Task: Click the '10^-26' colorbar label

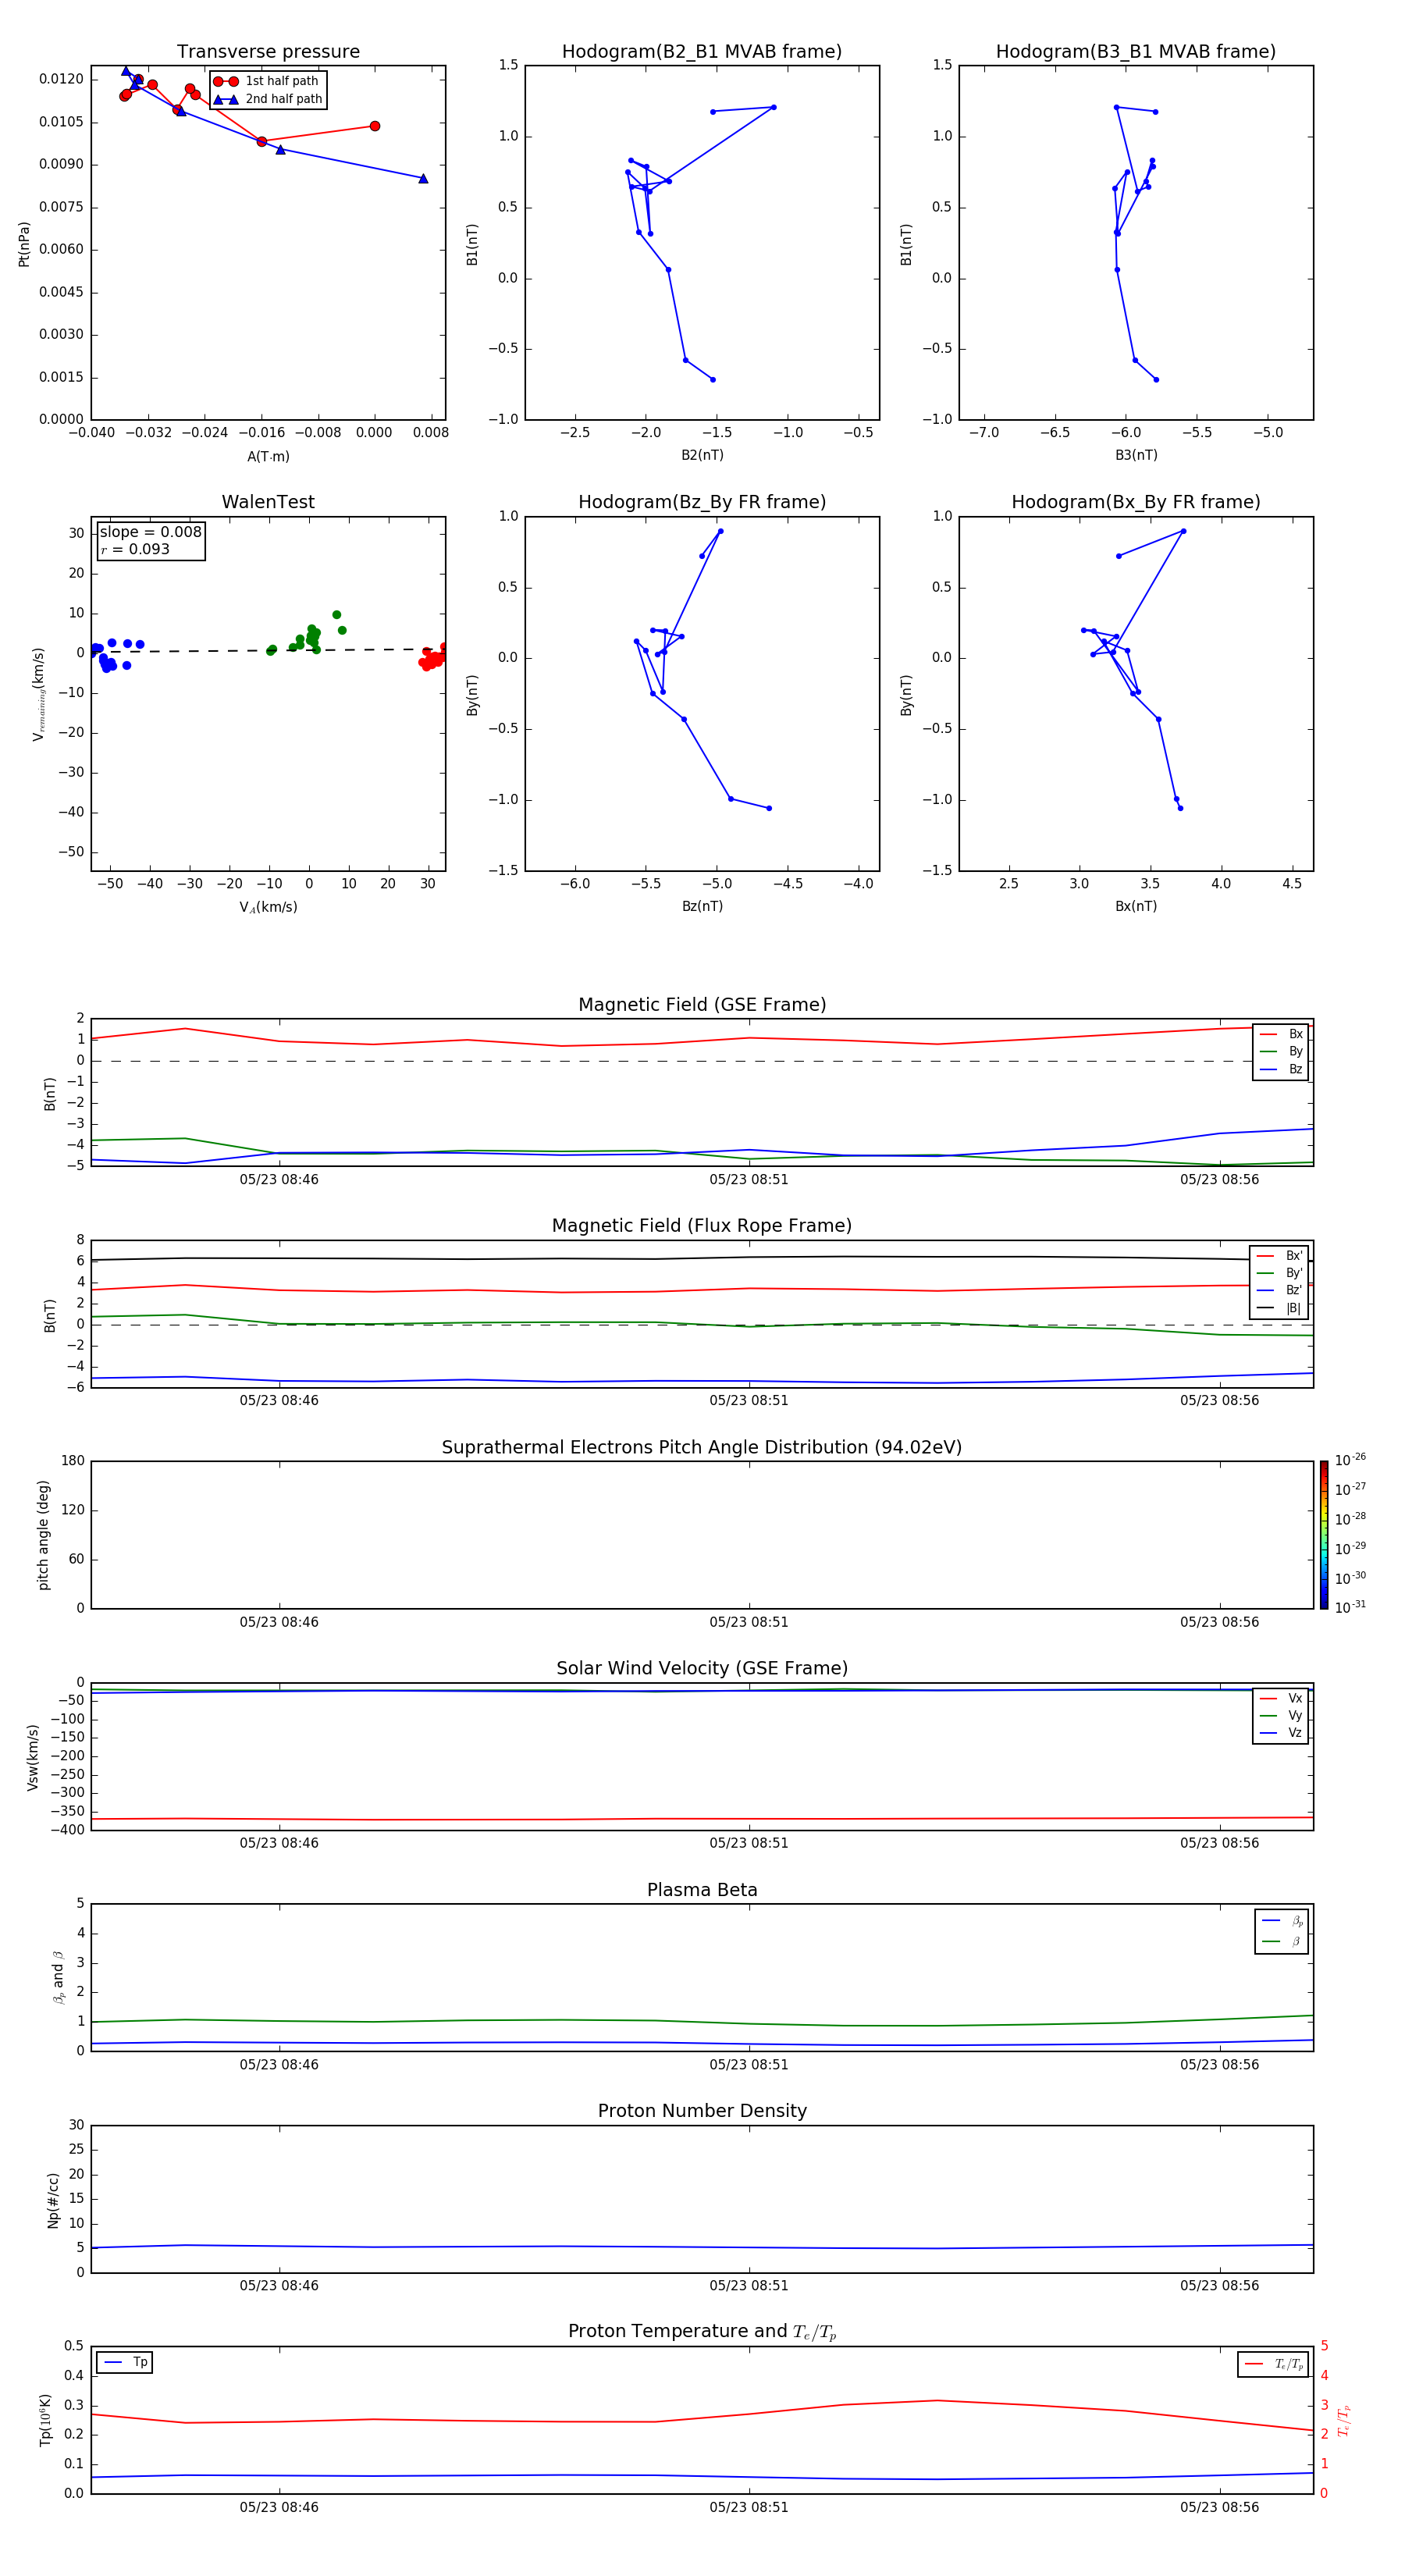Action: pos(1350,1460)
